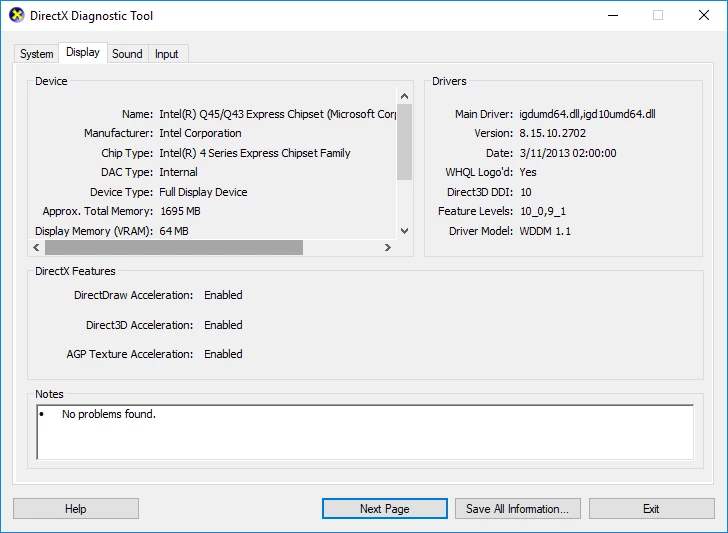Click the Exit button
Screen dimensions: 728x533
click(x=651, y=509)
